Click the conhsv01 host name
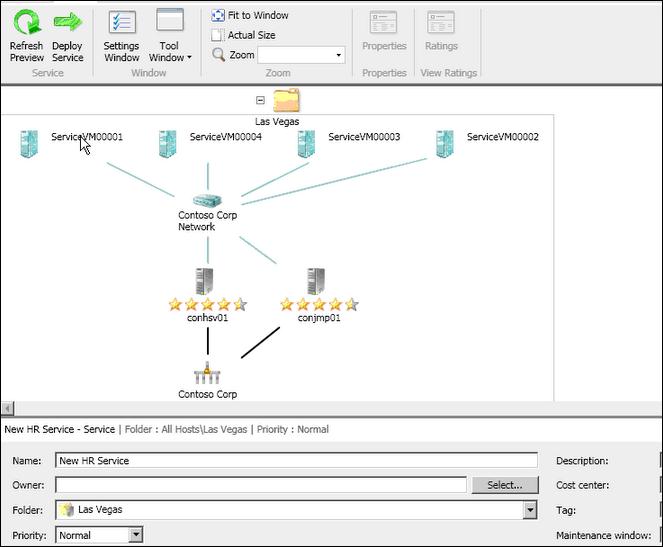663x547 pixels. click(208, 318)
